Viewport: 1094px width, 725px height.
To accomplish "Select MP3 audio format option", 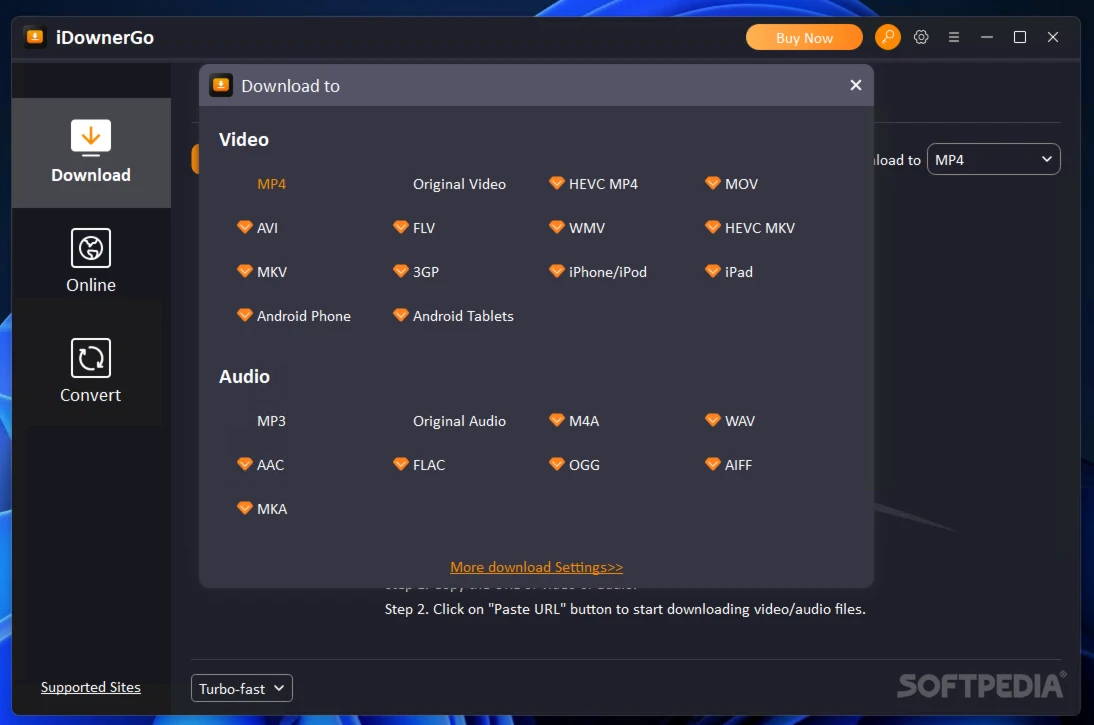I will point(271,421).
